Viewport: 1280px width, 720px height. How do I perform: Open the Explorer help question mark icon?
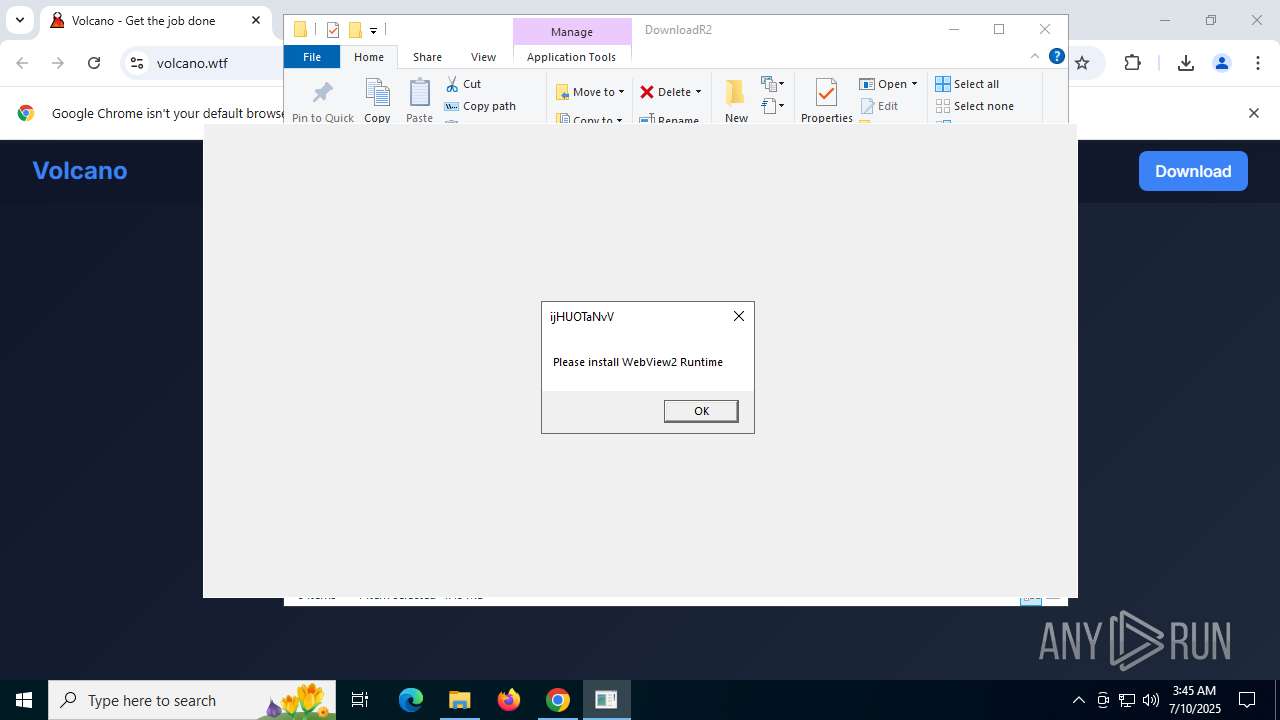click(x=1056, y=56)
